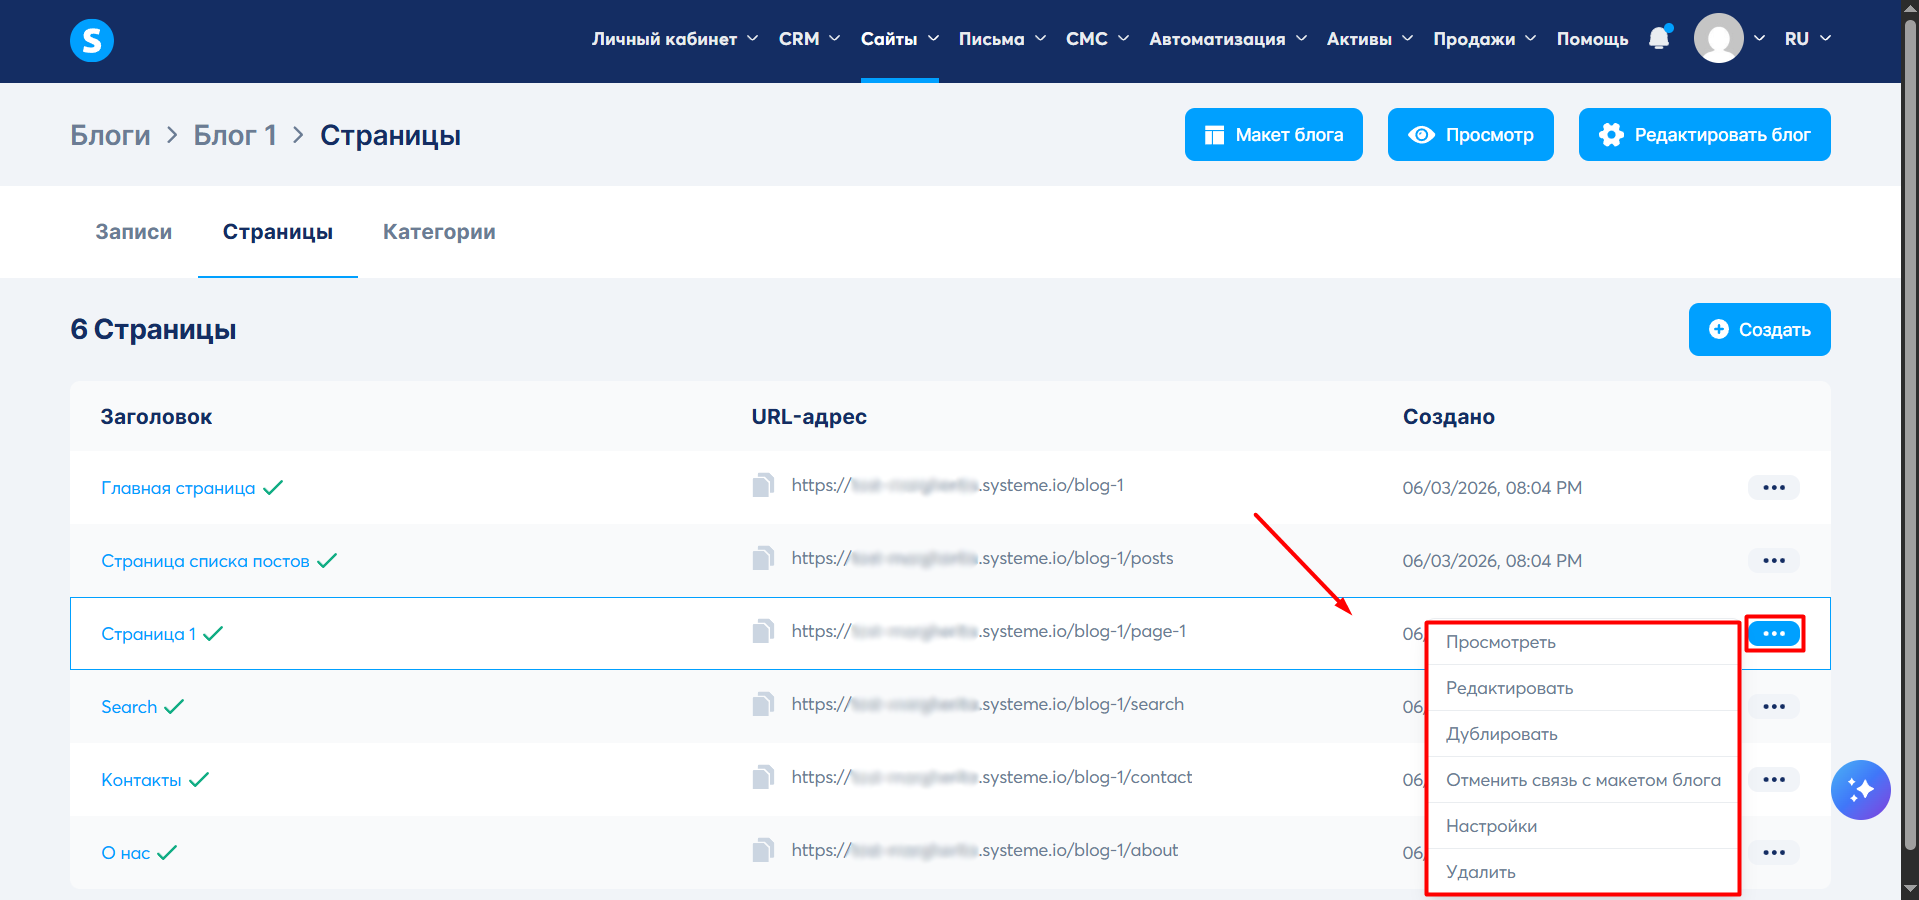Choose Дублировать in the context menu
The width and height of the screenshot is (1919, 900).
click(1582, 734)
